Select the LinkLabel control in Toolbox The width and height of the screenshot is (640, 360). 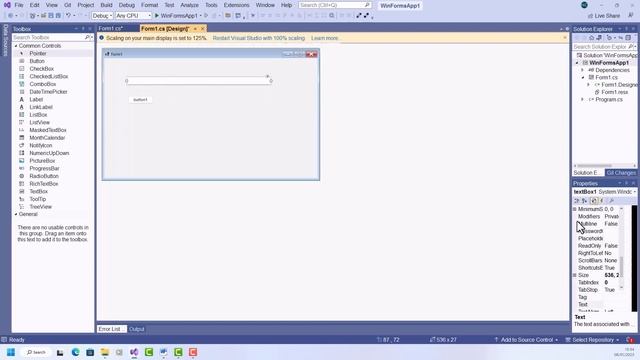point(41,107)
